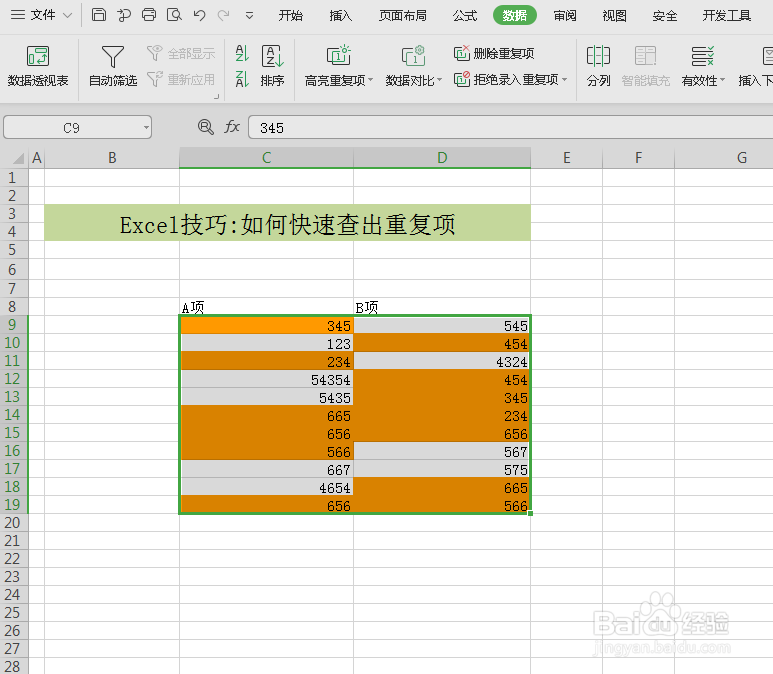Viewport: 773px width, 674px height.
Task: Open the 排序 sort dialog
Action: 272,66
